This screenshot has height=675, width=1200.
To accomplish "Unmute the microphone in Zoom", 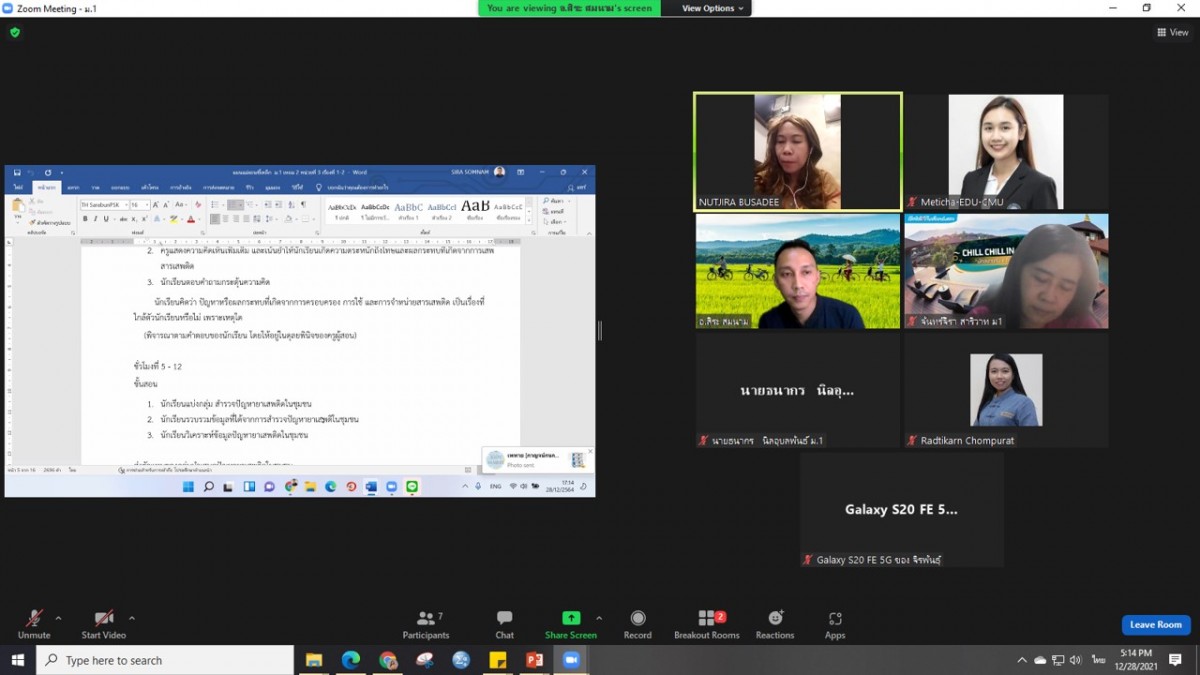I will 33,623.
